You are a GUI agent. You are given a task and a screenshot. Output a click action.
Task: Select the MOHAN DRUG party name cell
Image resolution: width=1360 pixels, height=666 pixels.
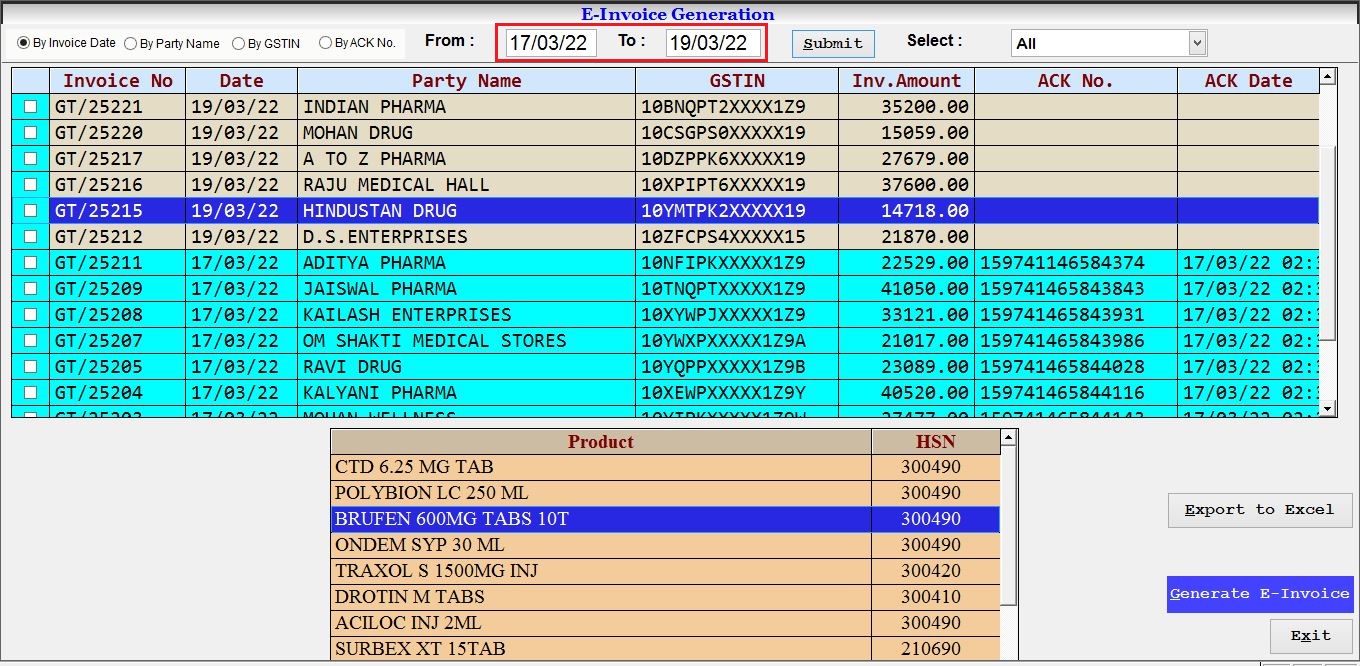[x=466, y=132]
